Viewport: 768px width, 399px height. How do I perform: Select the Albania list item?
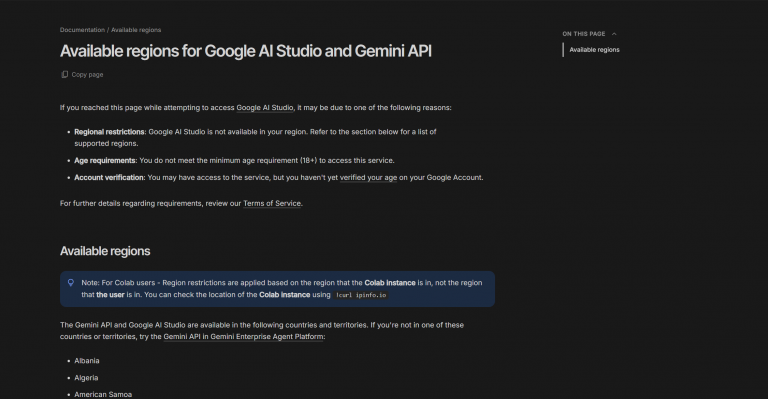click(x=87, y=361)
